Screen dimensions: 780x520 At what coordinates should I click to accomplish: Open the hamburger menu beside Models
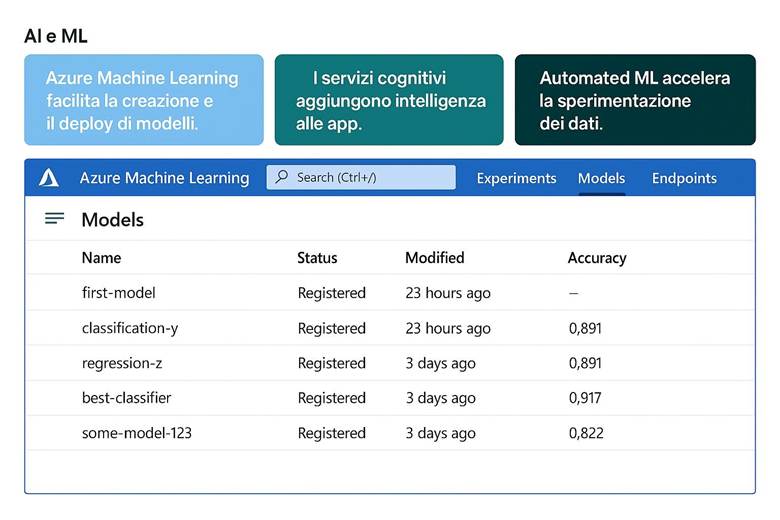click(55, 219)
